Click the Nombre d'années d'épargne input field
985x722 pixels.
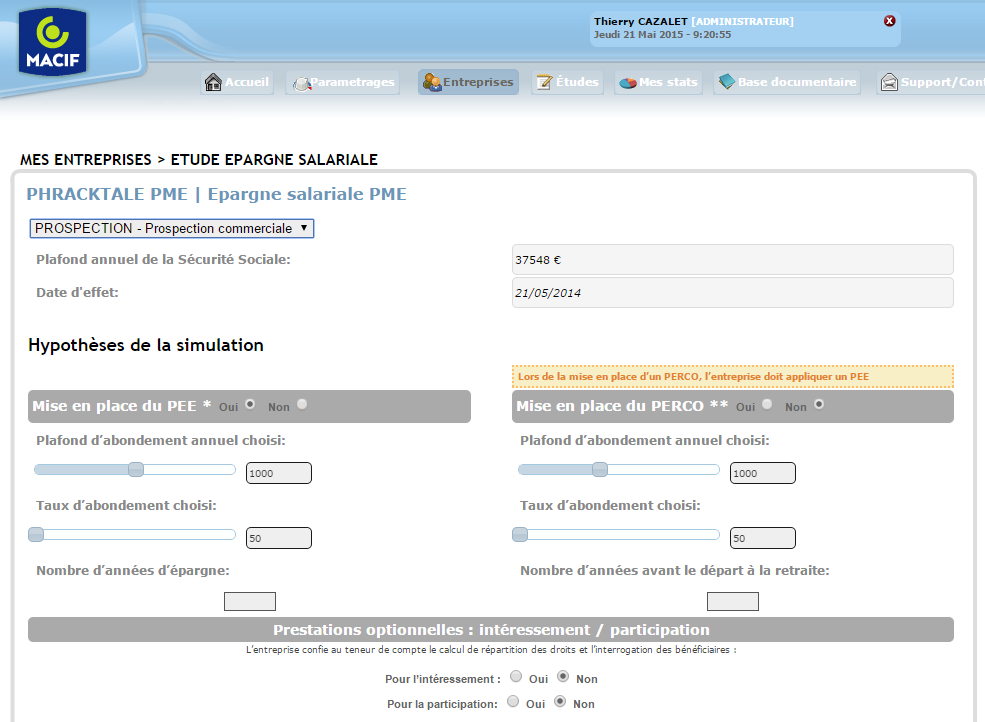(x=249, y=600)
